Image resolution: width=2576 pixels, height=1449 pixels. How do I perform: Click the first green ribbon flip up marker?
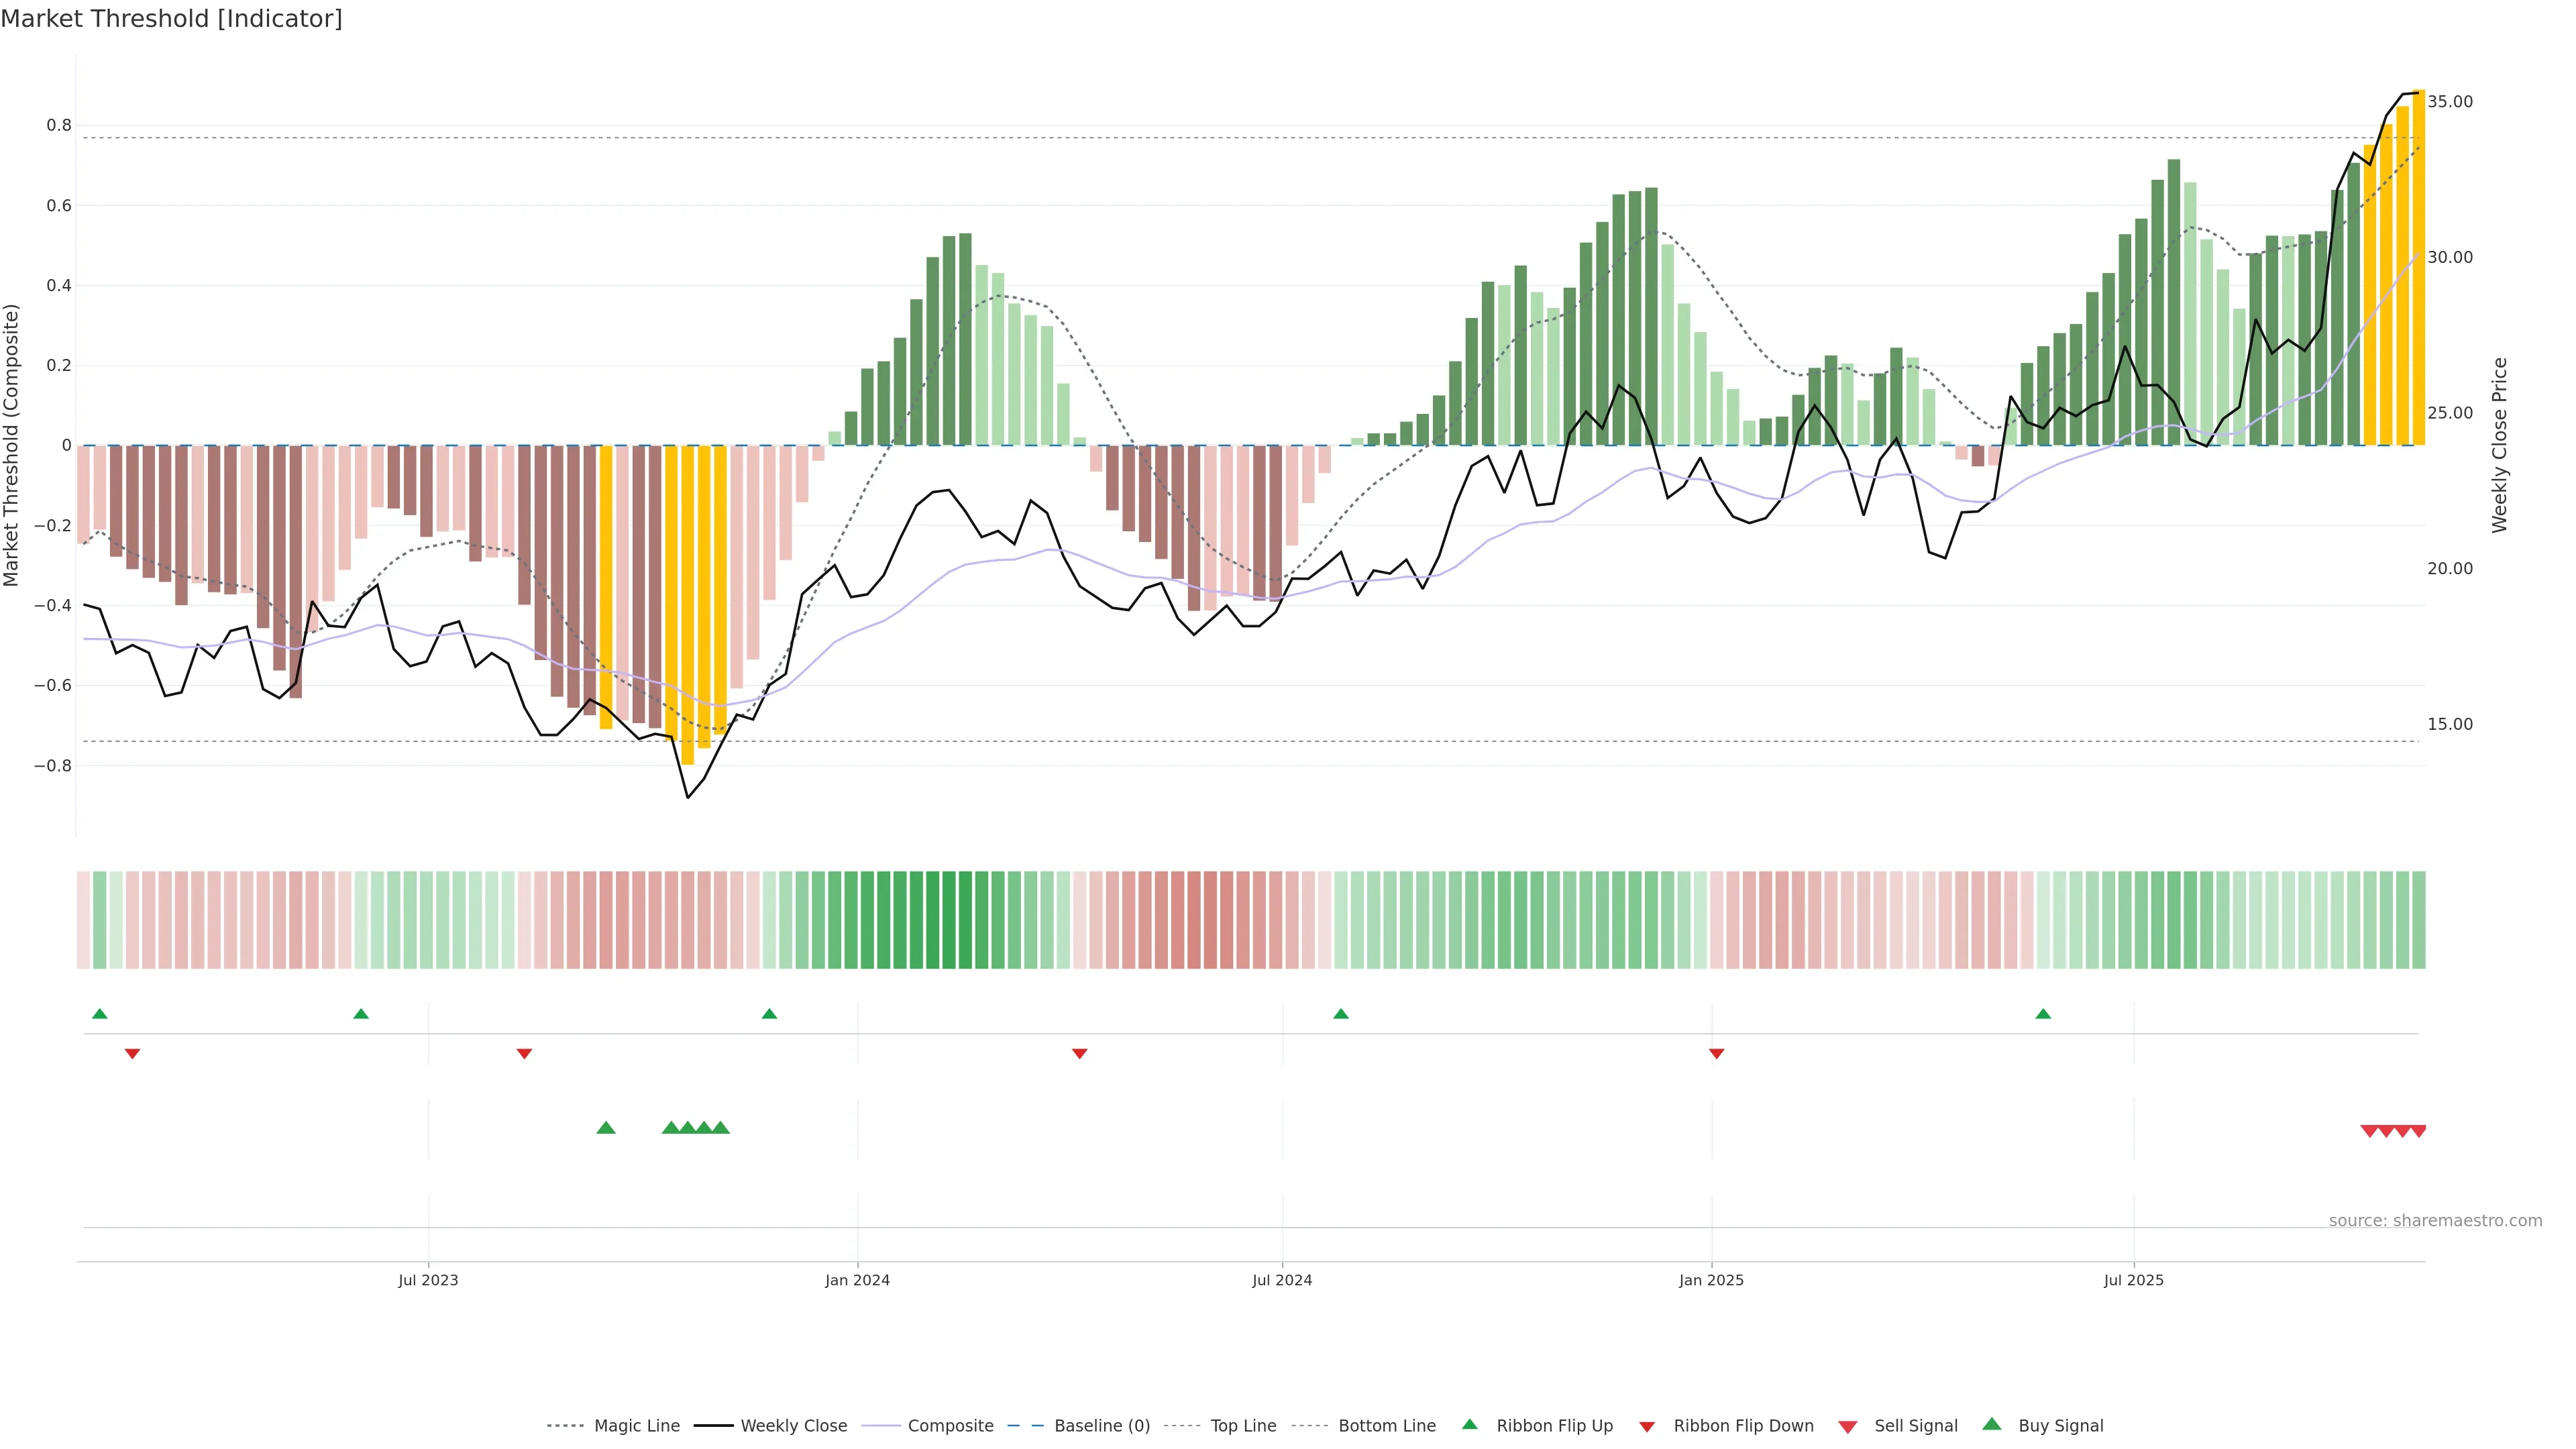(100, 1014)
